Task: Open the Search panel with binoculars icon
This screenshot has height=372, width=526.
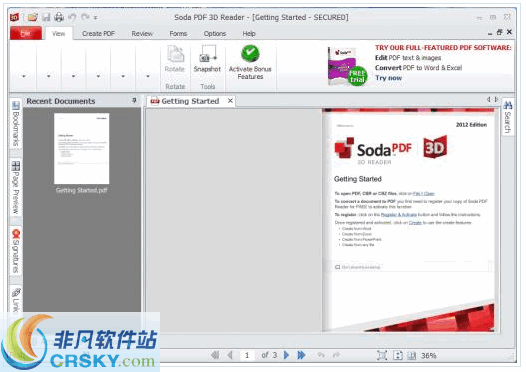Action: [508, 117]
